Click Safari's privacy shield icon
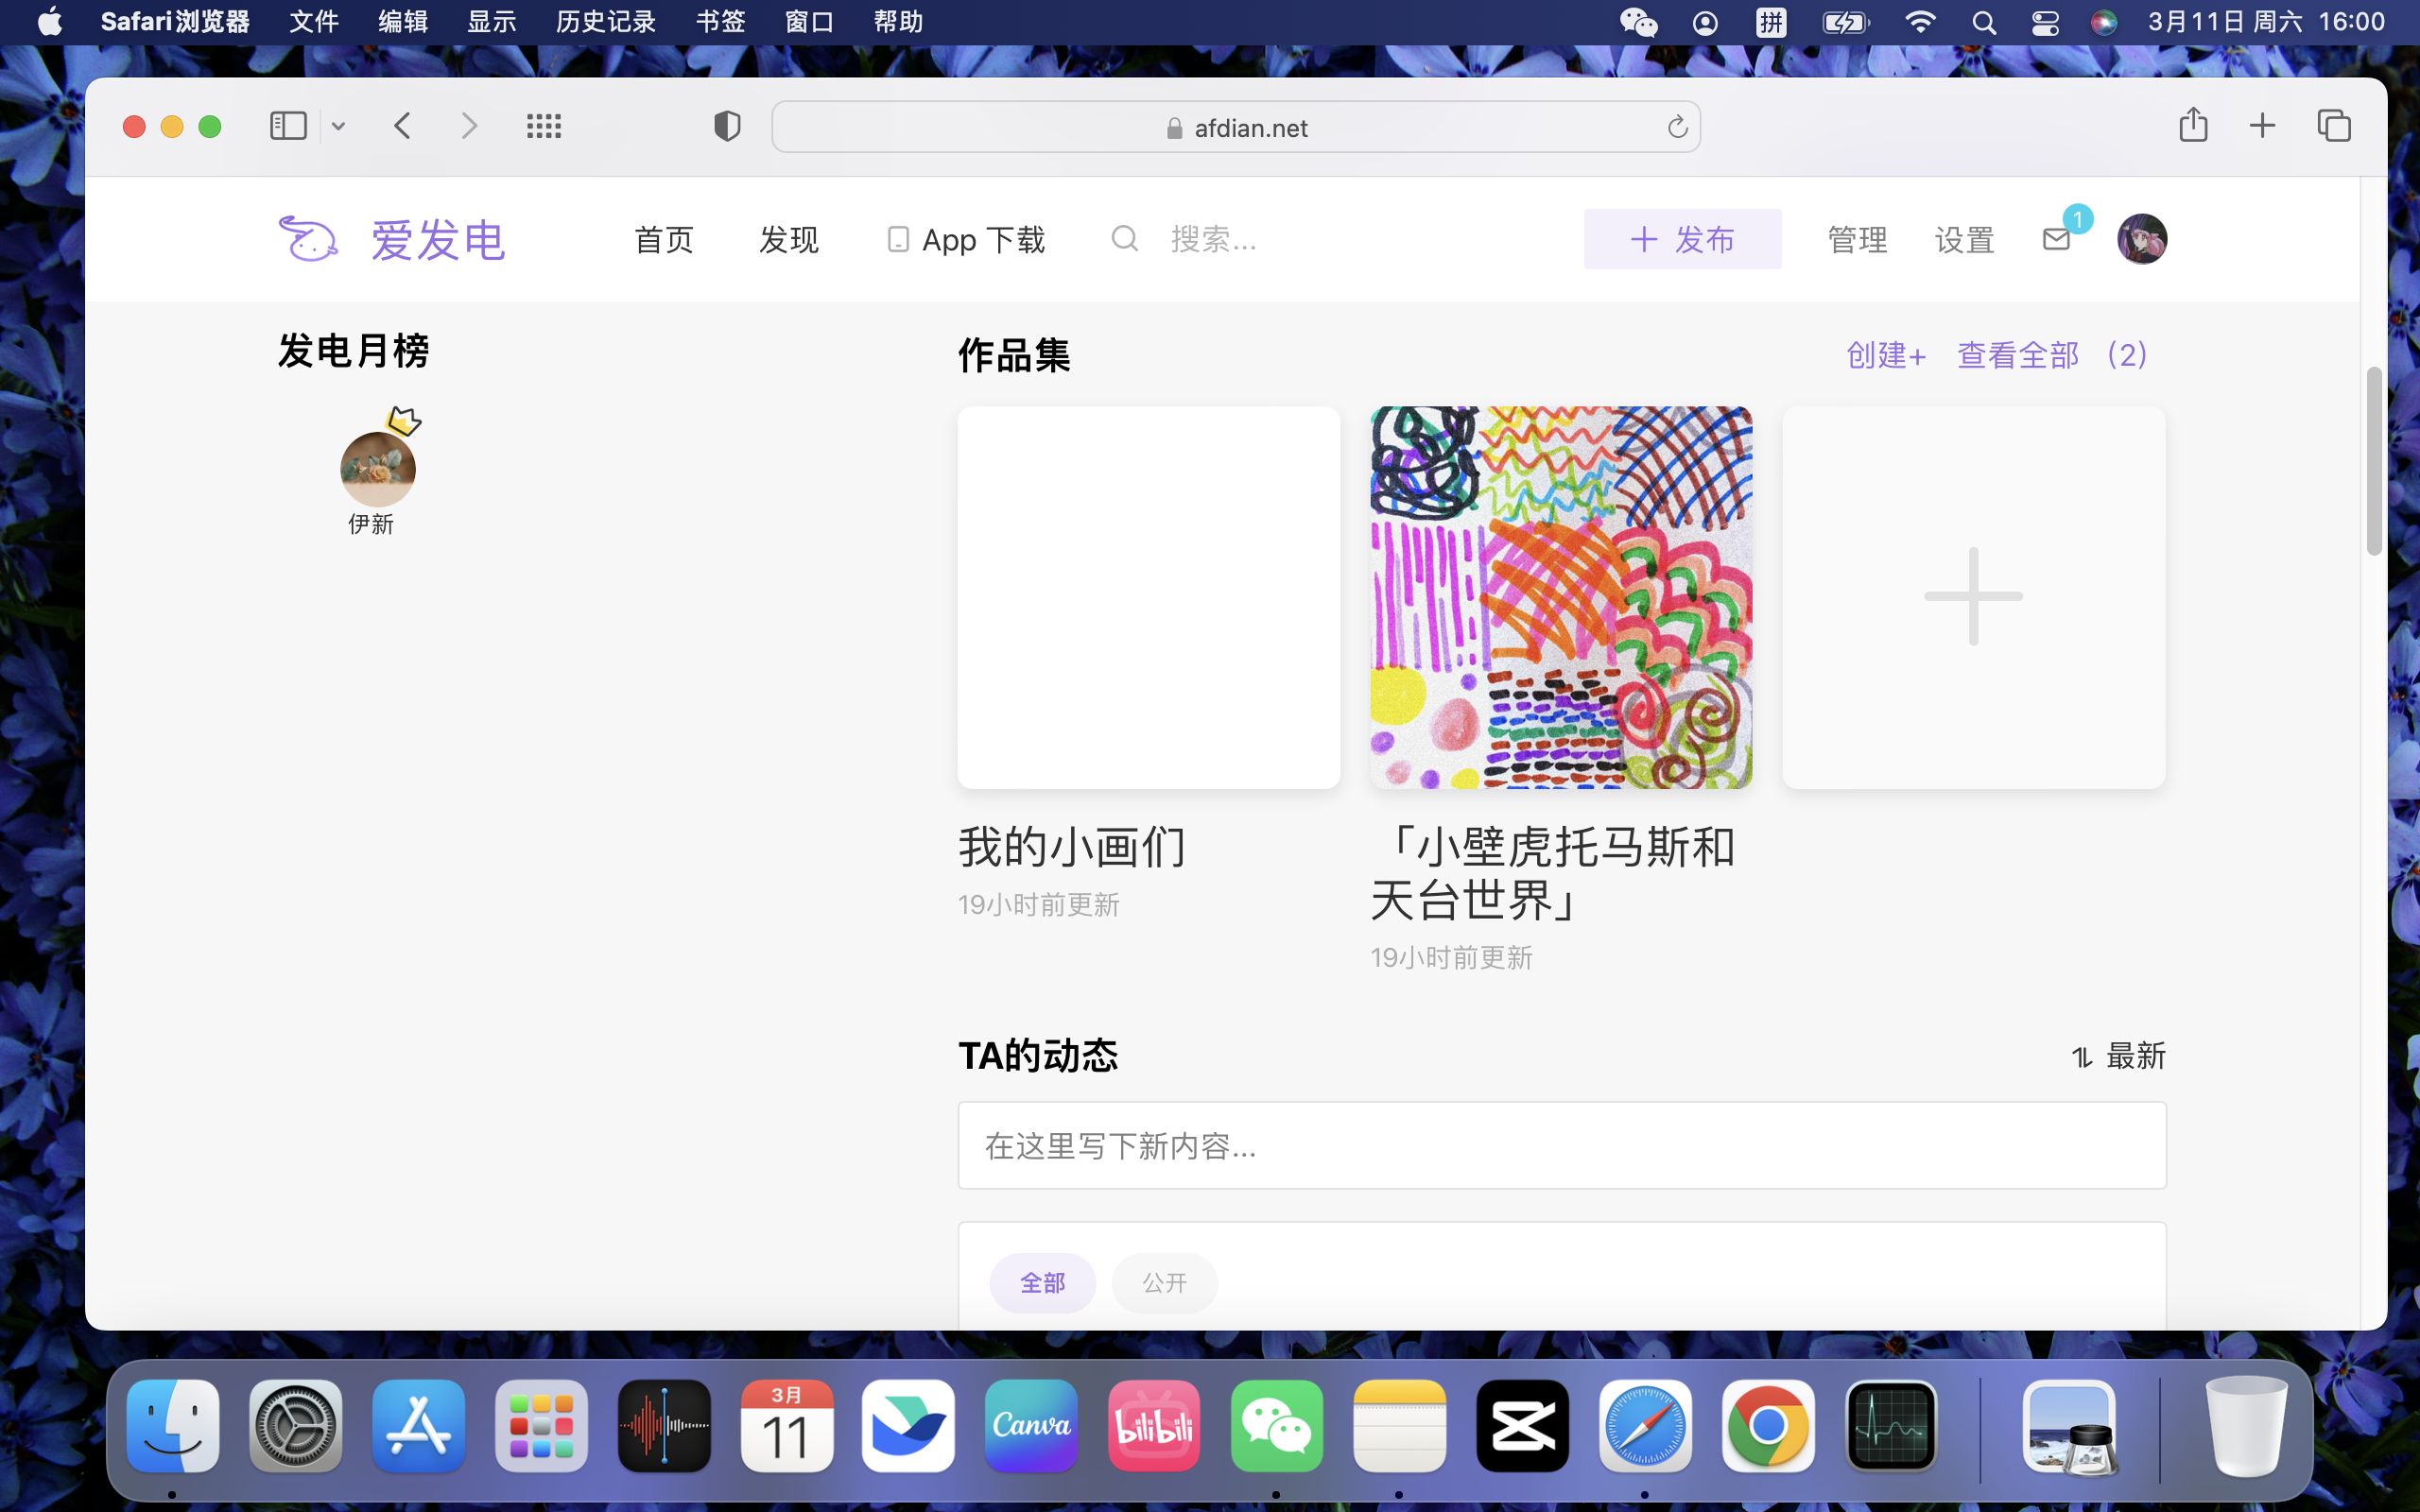The image size is (2420, 1512). pos(727,126)
